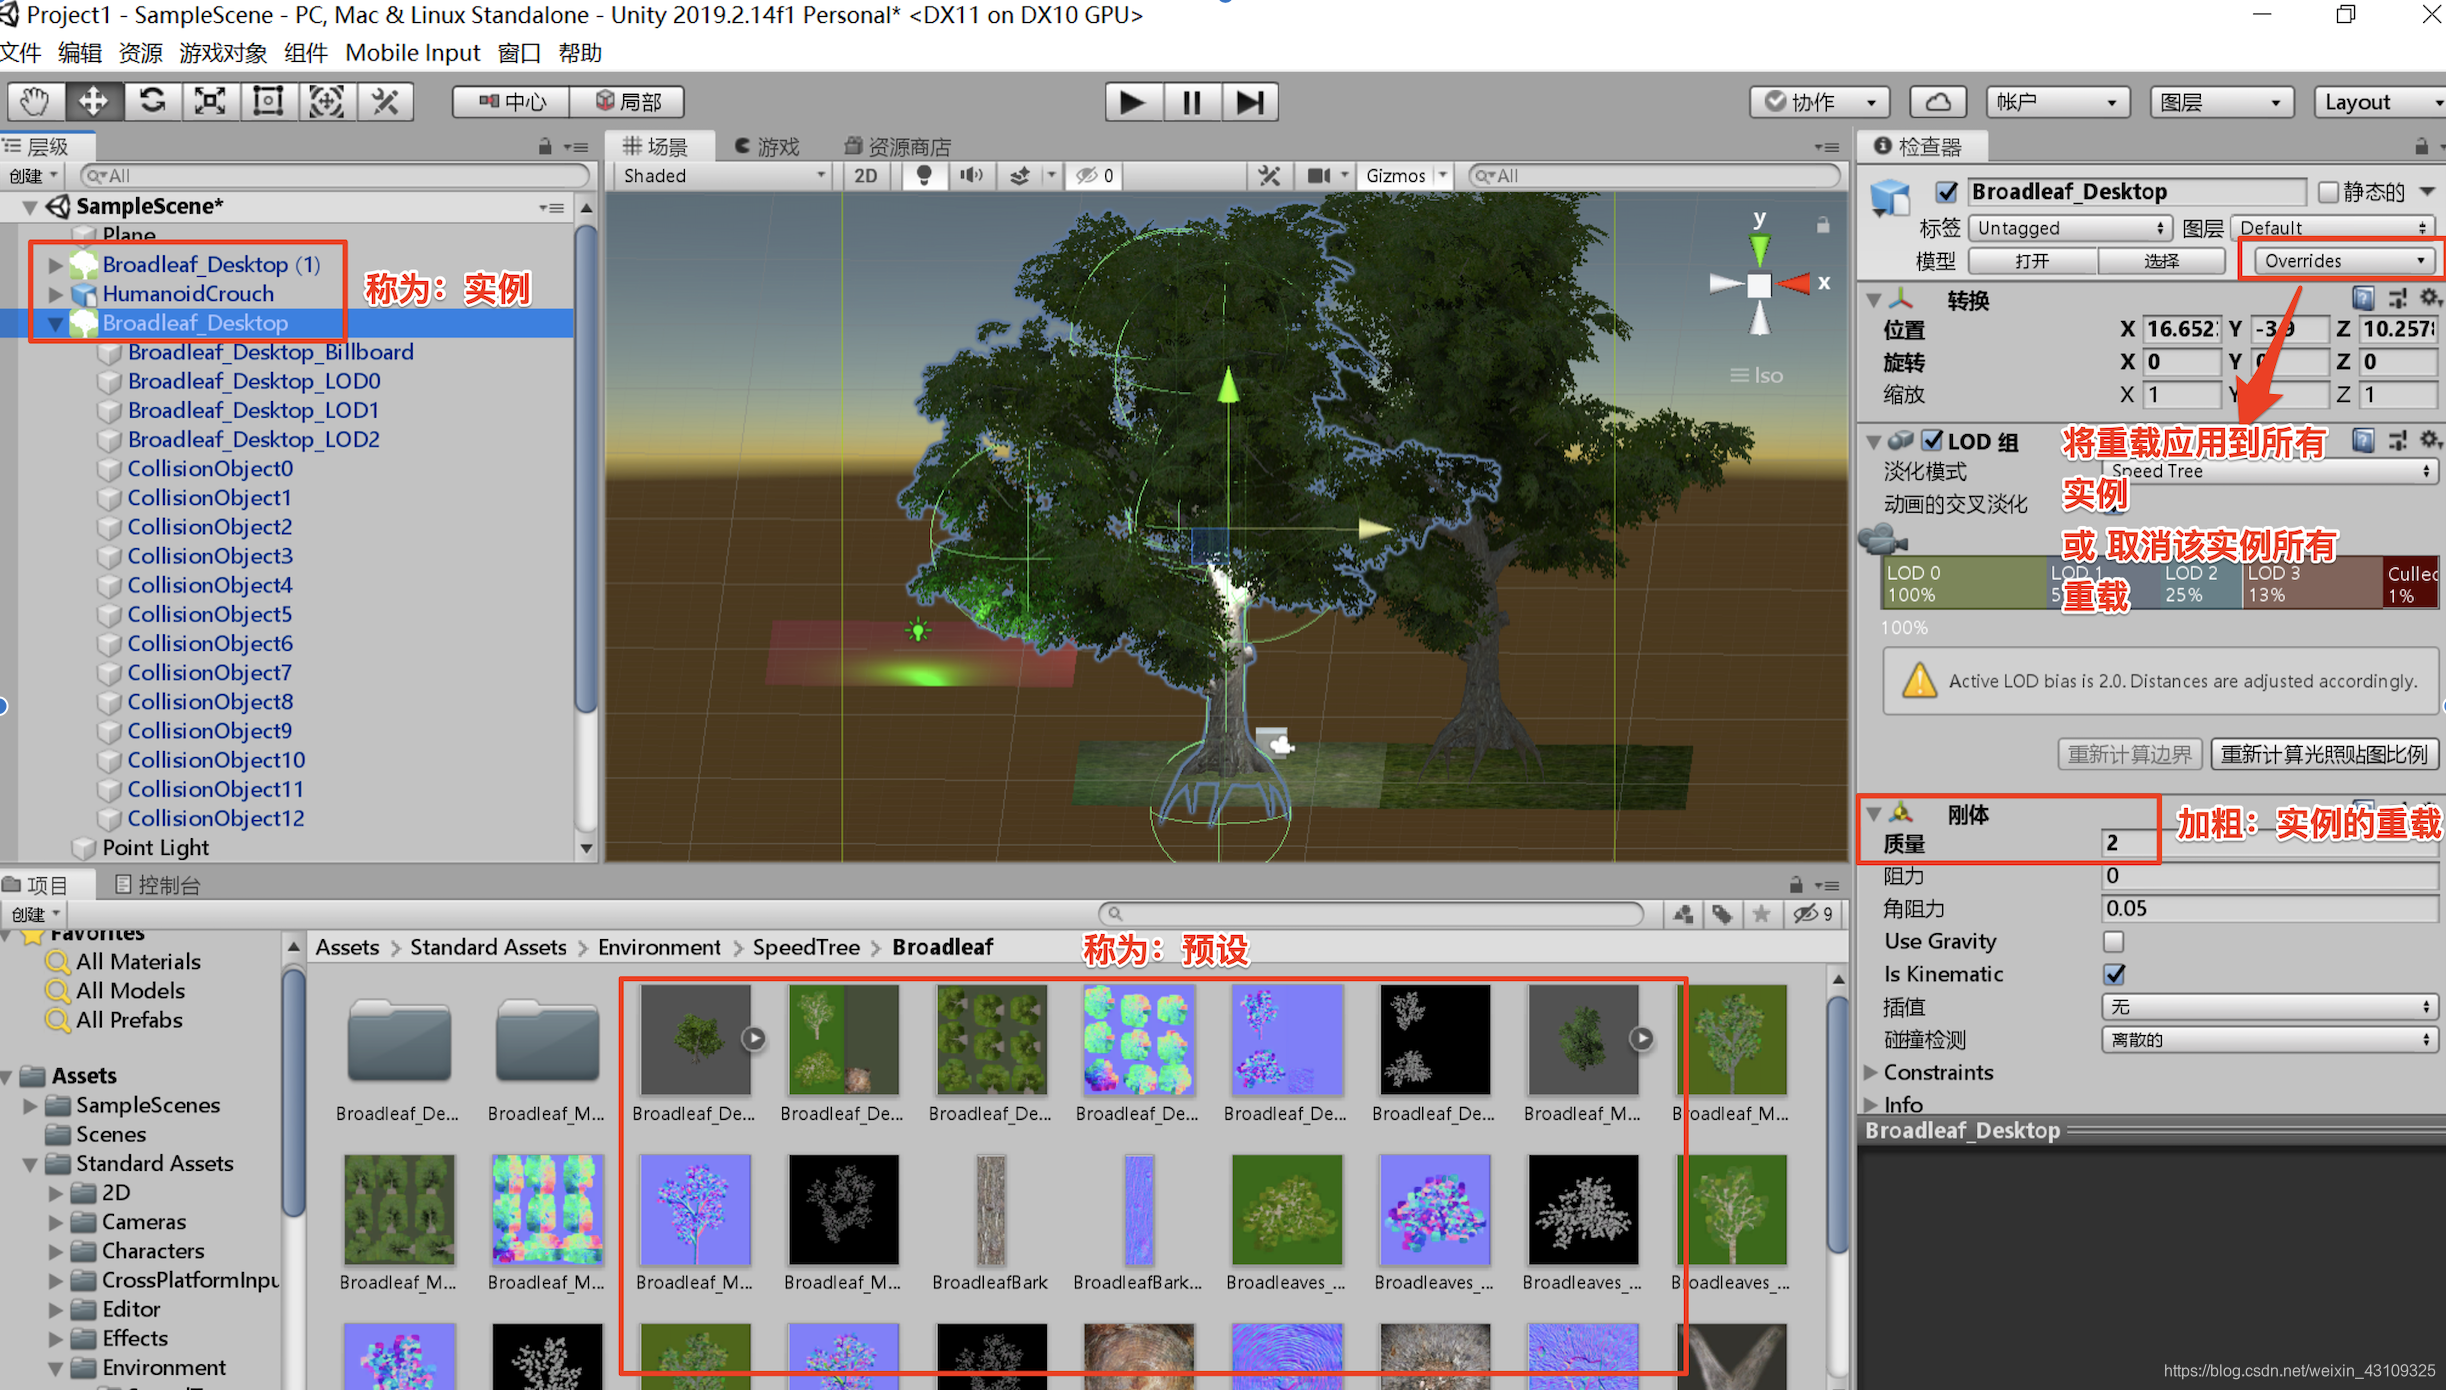Image resolution: width=2446 pixels, height=1390 pixels.
Task: Select the Scale tool
Action: tap(210, 101)
